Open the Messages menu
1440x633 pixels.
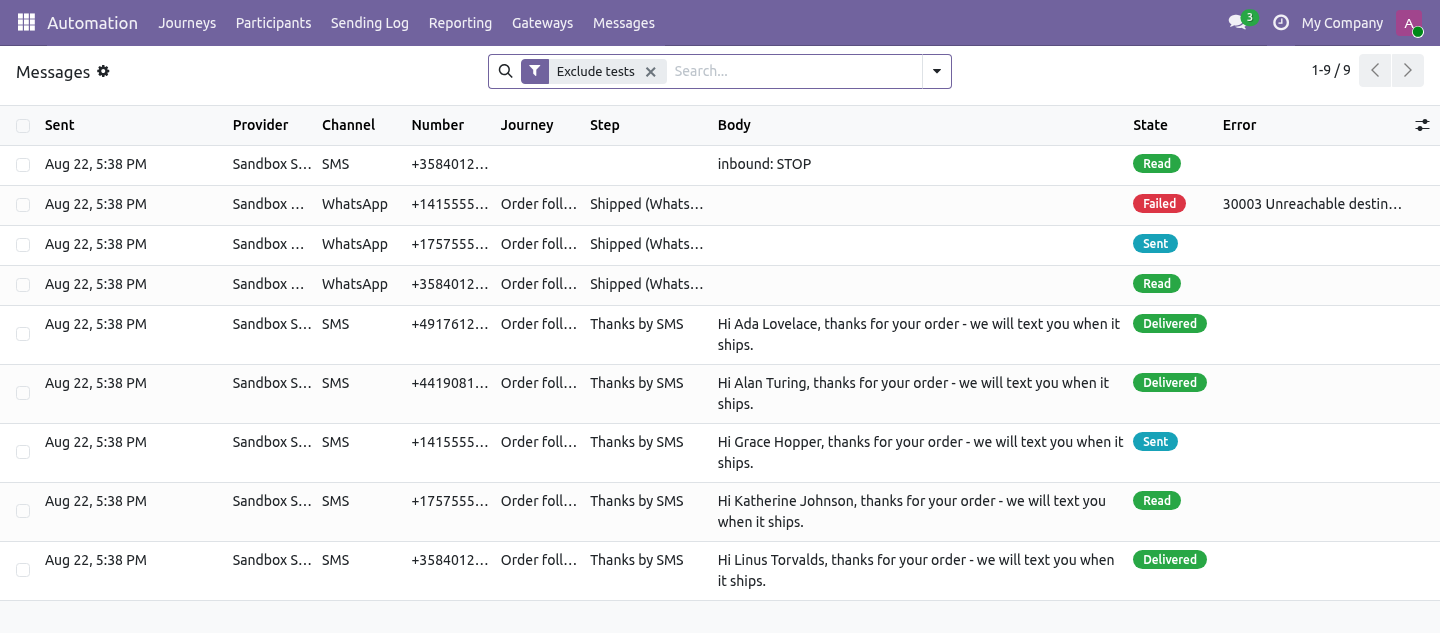(624, 23)
